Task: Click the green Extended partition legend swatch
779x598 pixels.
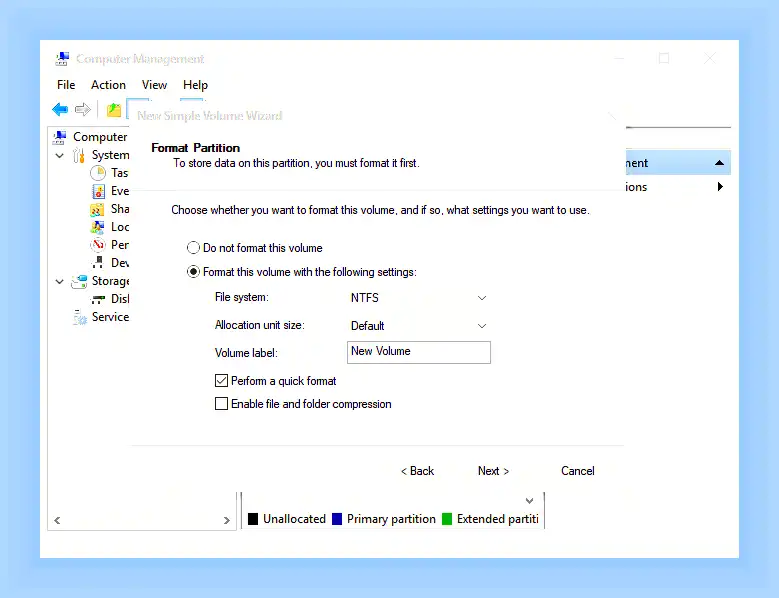Action: (447, 519)
